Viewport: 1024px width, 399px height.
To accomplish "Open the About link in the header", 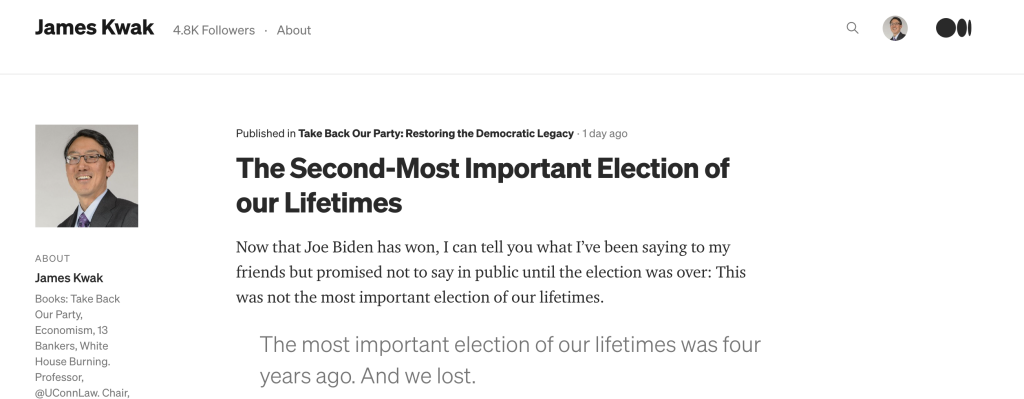I will tap(294, 30).
